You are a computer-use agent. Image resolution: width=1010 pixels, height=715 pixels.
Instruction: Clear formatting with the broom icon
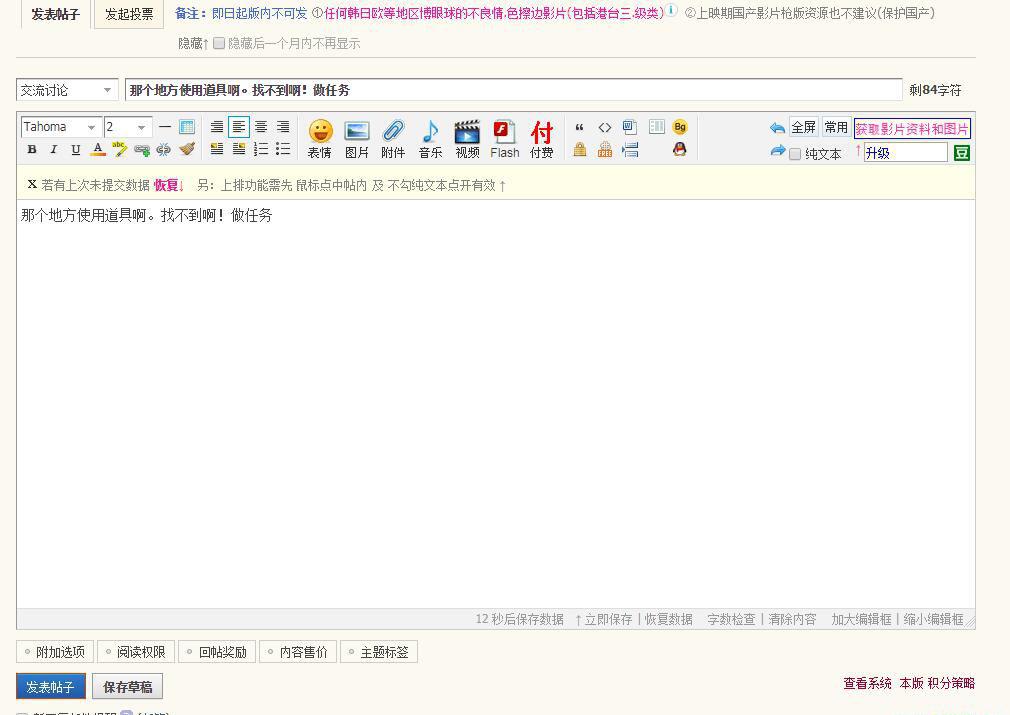(187, 149)
